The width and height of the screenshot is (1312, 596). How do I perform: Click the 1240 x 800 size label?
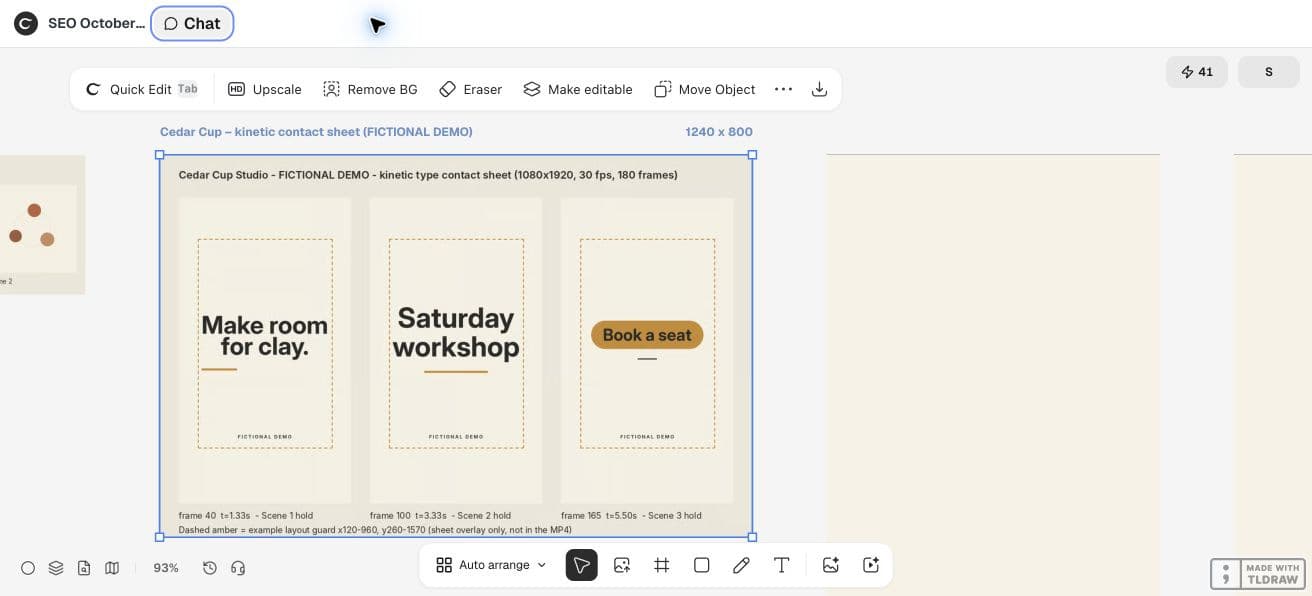coord(719,132)
